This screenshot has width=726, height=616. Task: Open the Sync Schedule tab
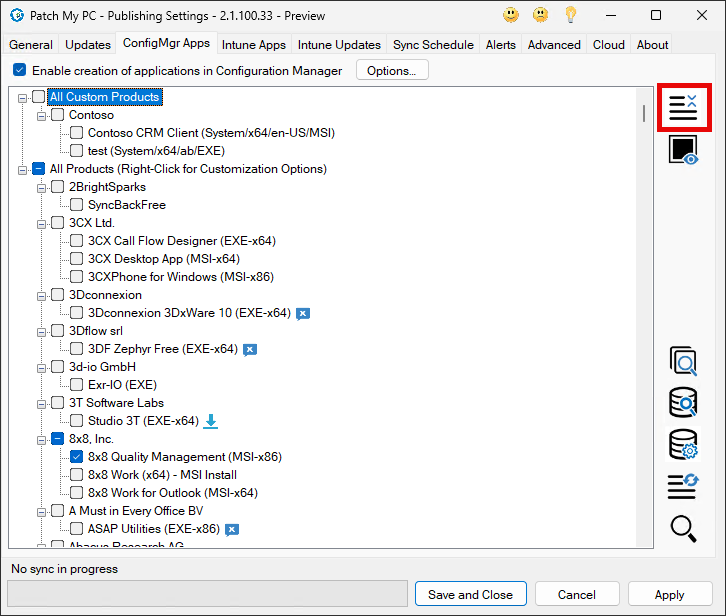click(434, 45)
